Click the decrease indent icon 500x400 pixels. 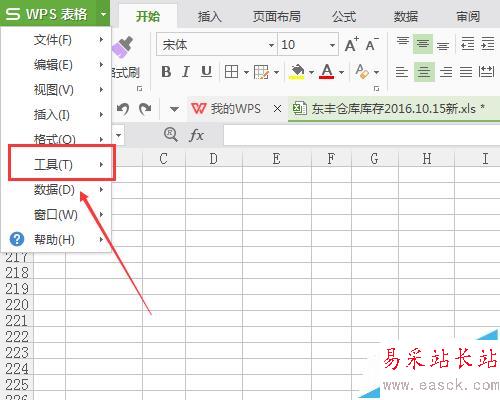point(467,44)
